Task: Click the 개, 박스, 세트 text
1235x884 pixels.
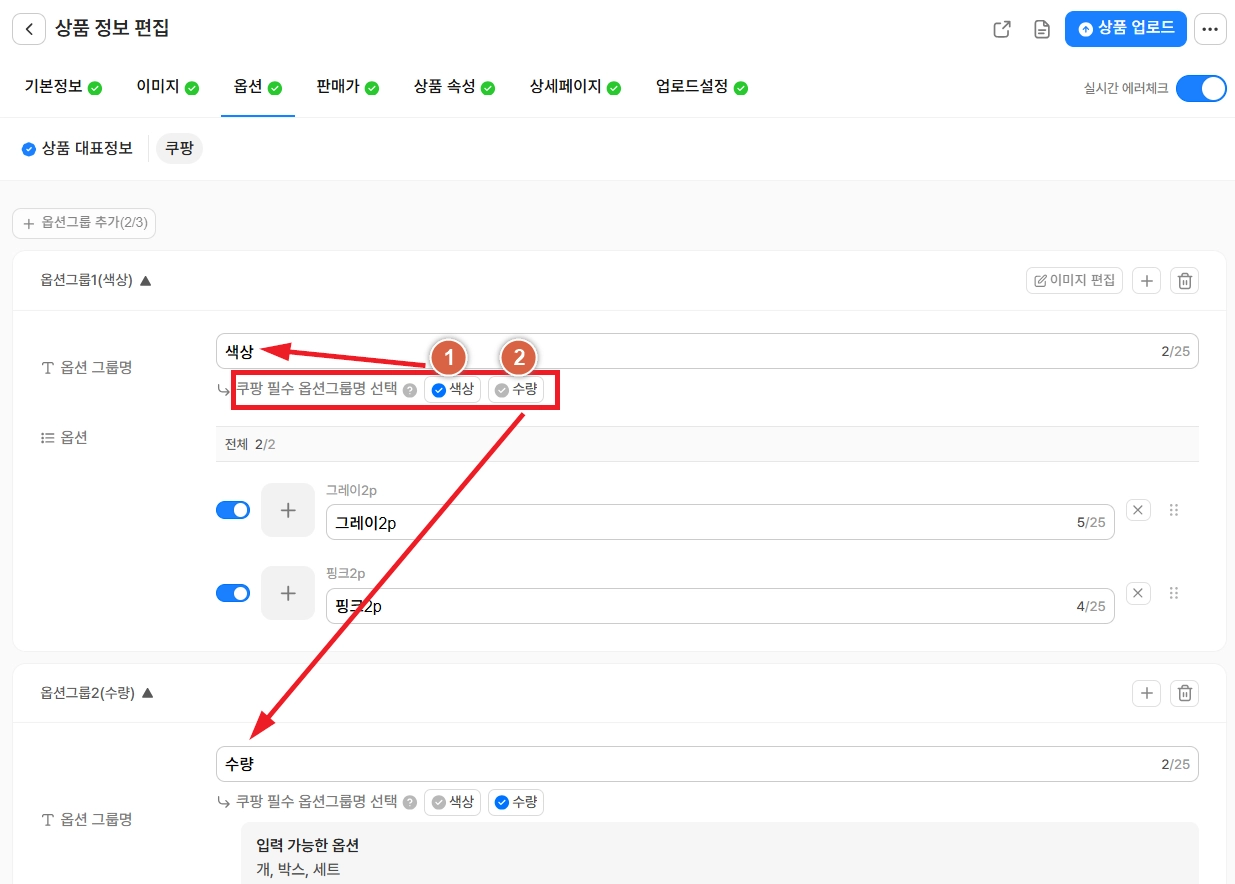Action: (x=298, y=870)
